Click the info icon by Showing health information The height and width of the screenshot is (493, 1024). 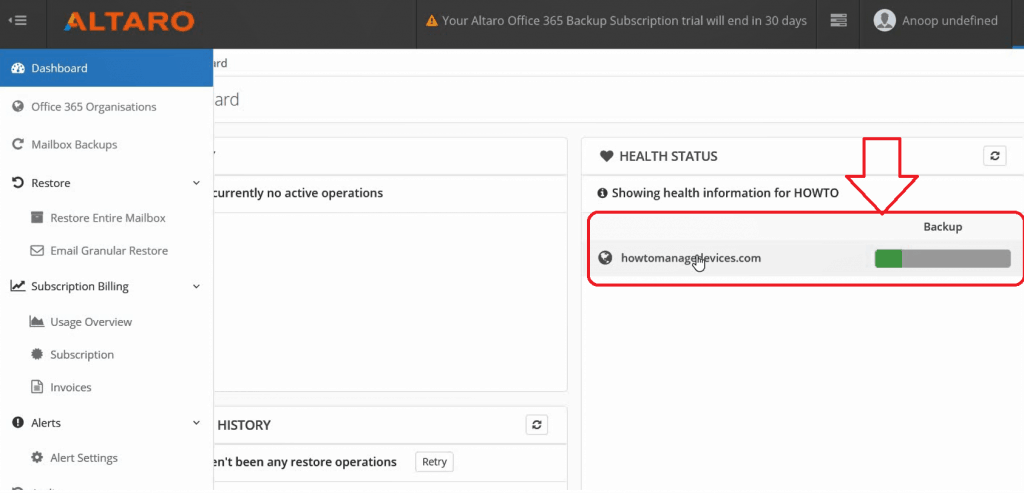click(x=603, y=193)
